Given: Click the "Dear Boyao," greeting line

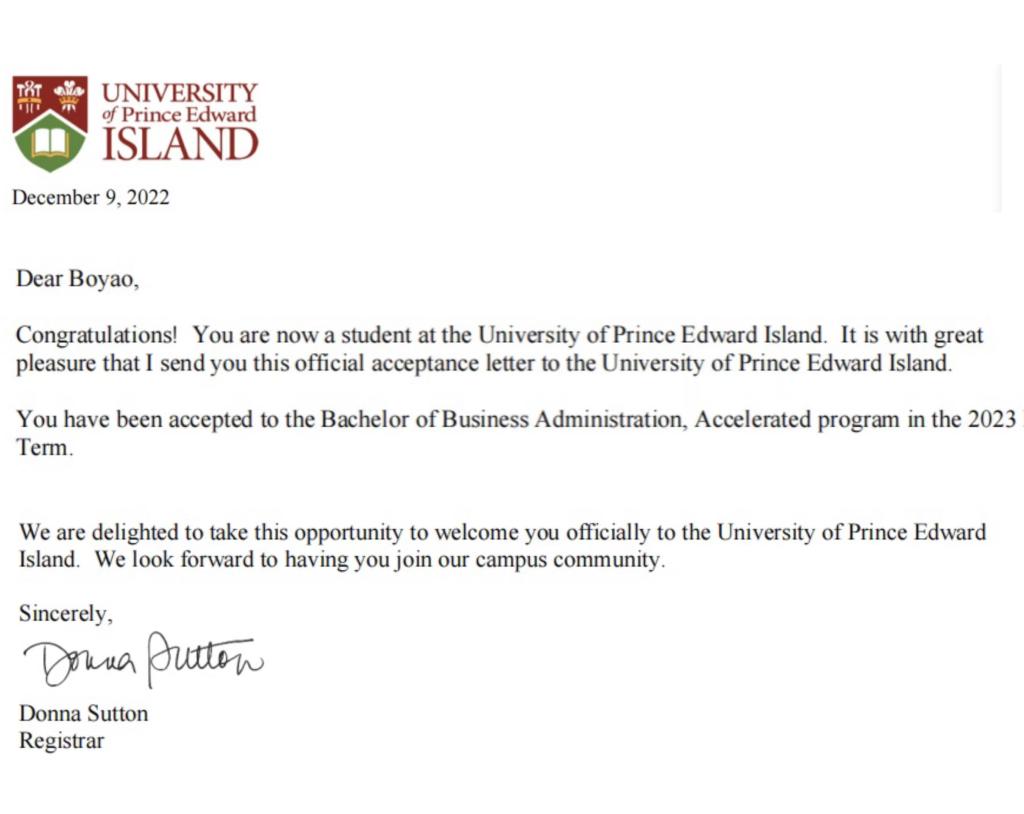Looking at the screenshot, I should pyautogui.click(x=78, y=279).
